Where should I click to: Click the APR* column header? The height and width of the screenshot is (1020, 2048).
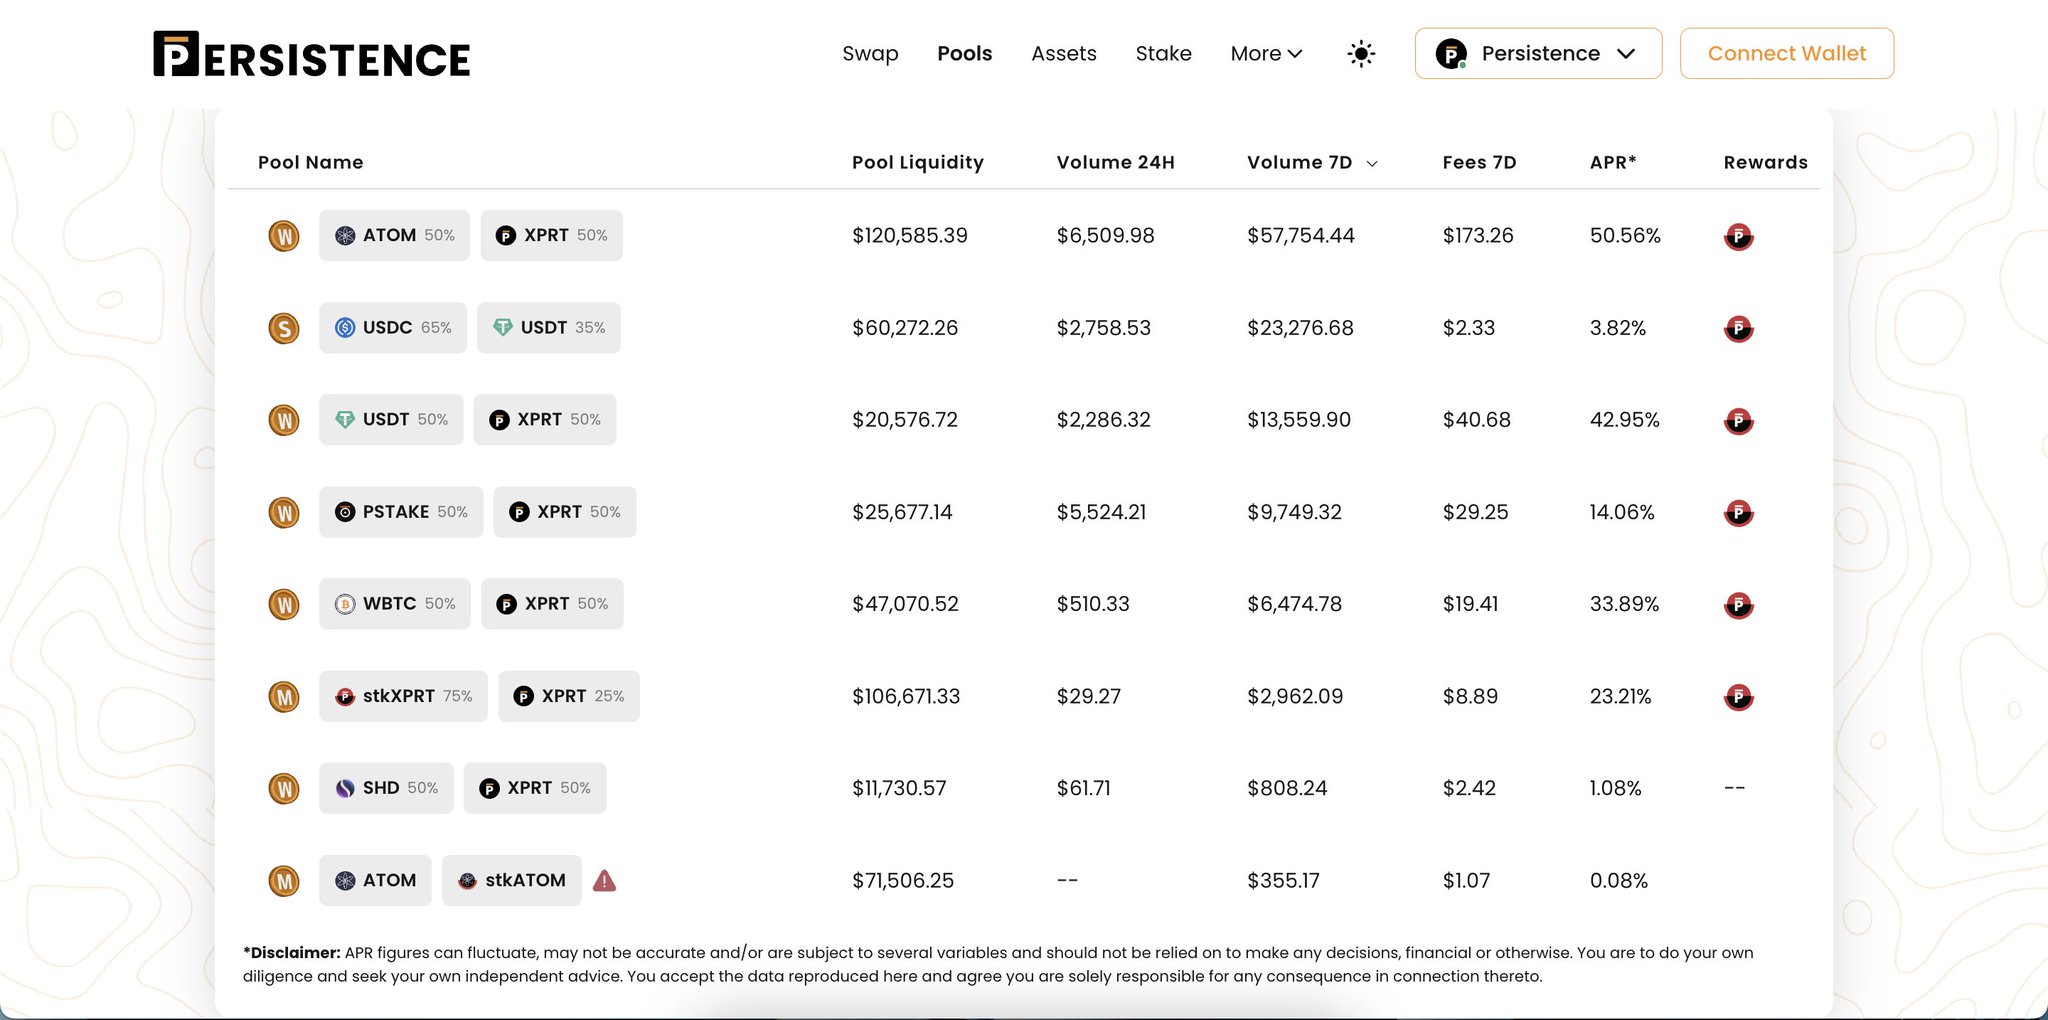point(1613,162)
